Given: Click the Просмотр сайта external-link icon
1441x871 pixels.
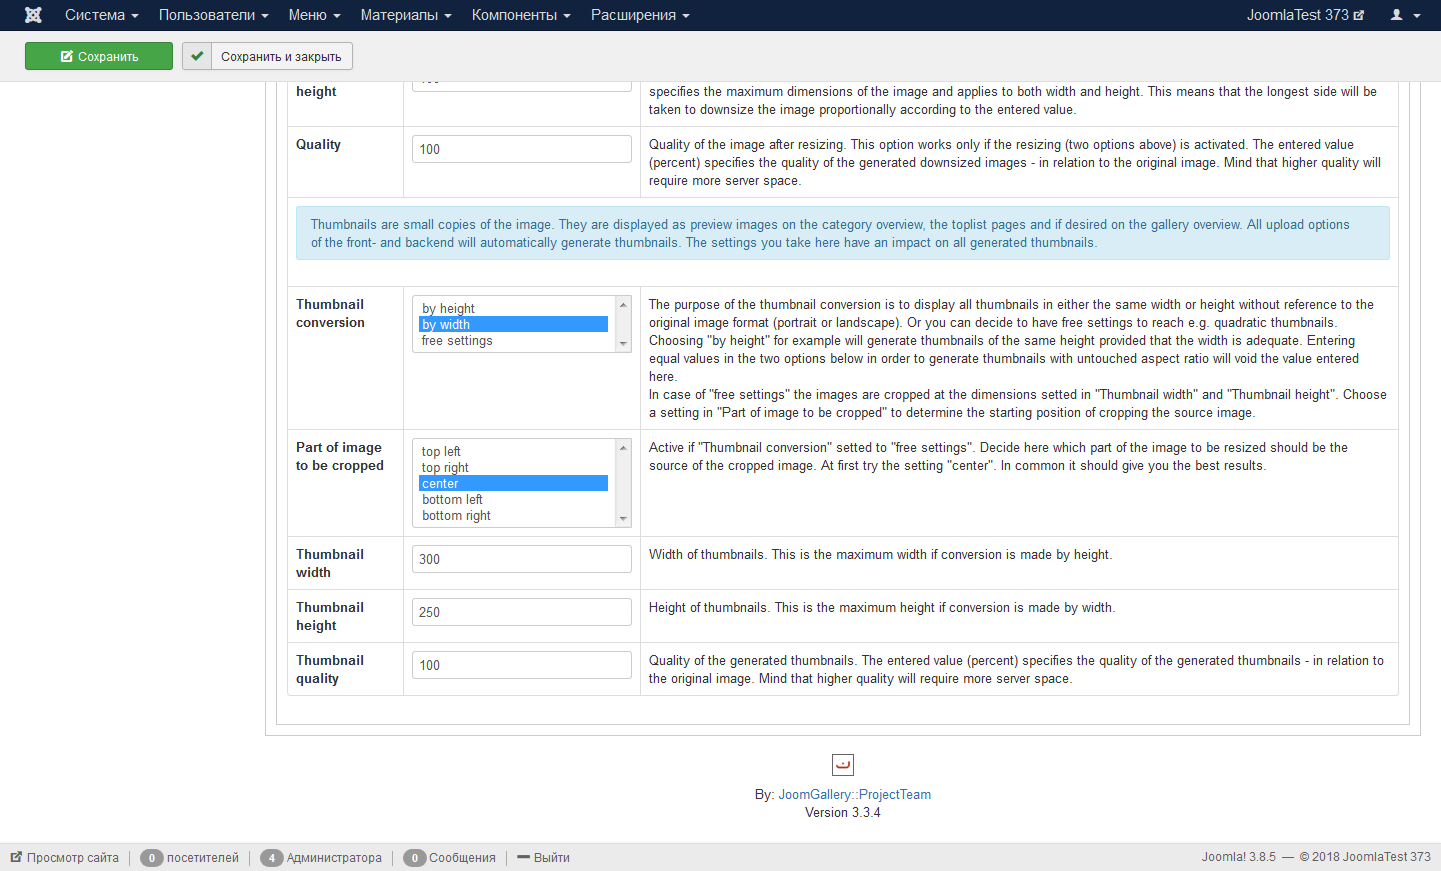Looking at the screenshot, I should [16, 857].
